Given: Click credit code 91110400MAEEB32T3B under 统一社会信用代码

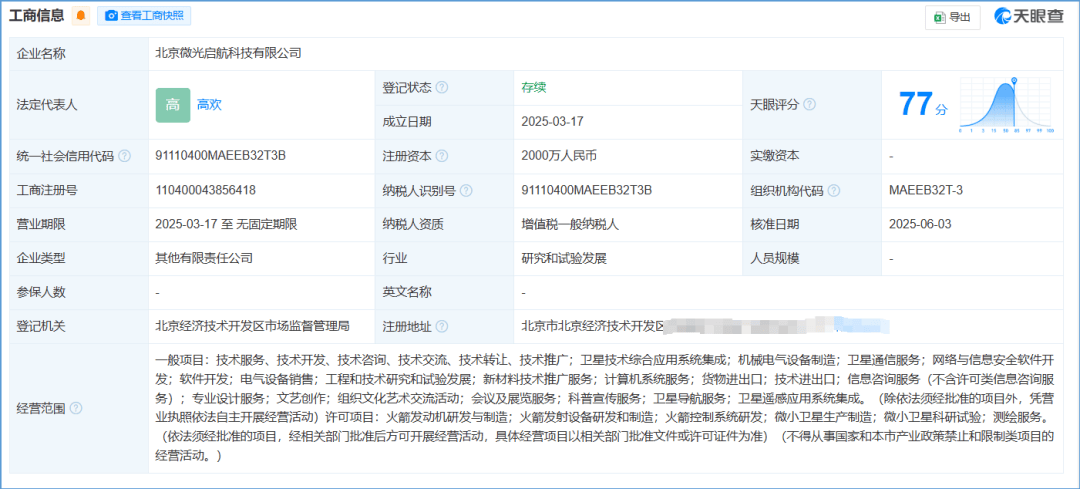Looking at the screenshot, I should pyautogui.click(x=221, y=156).
